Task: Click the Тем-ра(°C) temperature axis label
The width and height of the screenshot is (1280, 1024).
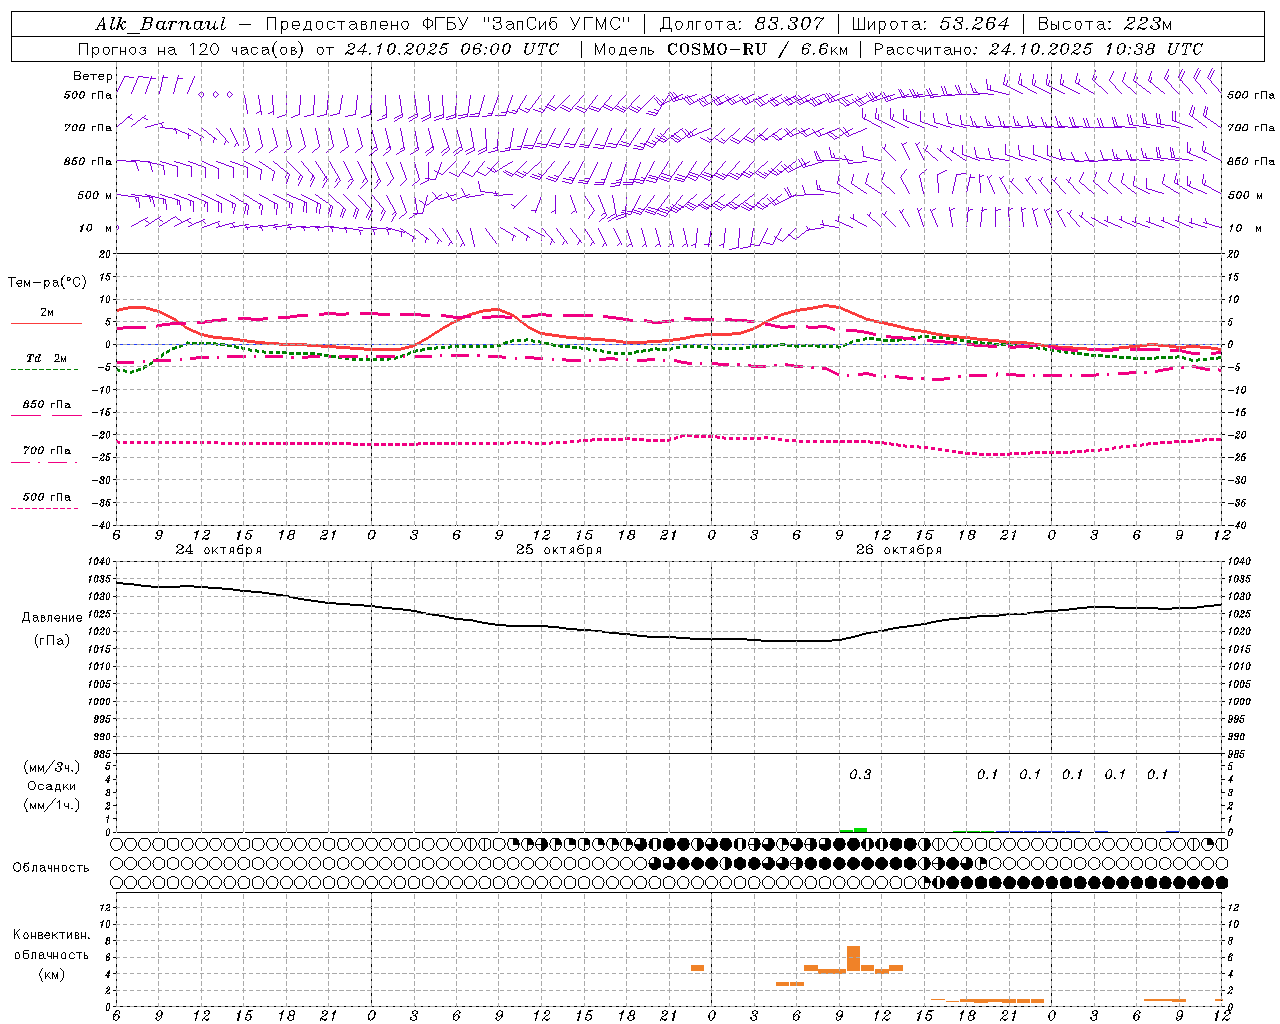Action: coord(47,283)
